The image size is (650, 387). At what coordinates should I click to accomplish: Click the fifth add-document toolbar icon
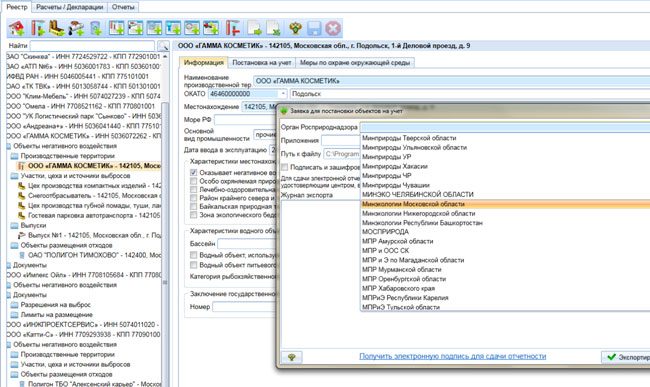click(x=192, y=28)
